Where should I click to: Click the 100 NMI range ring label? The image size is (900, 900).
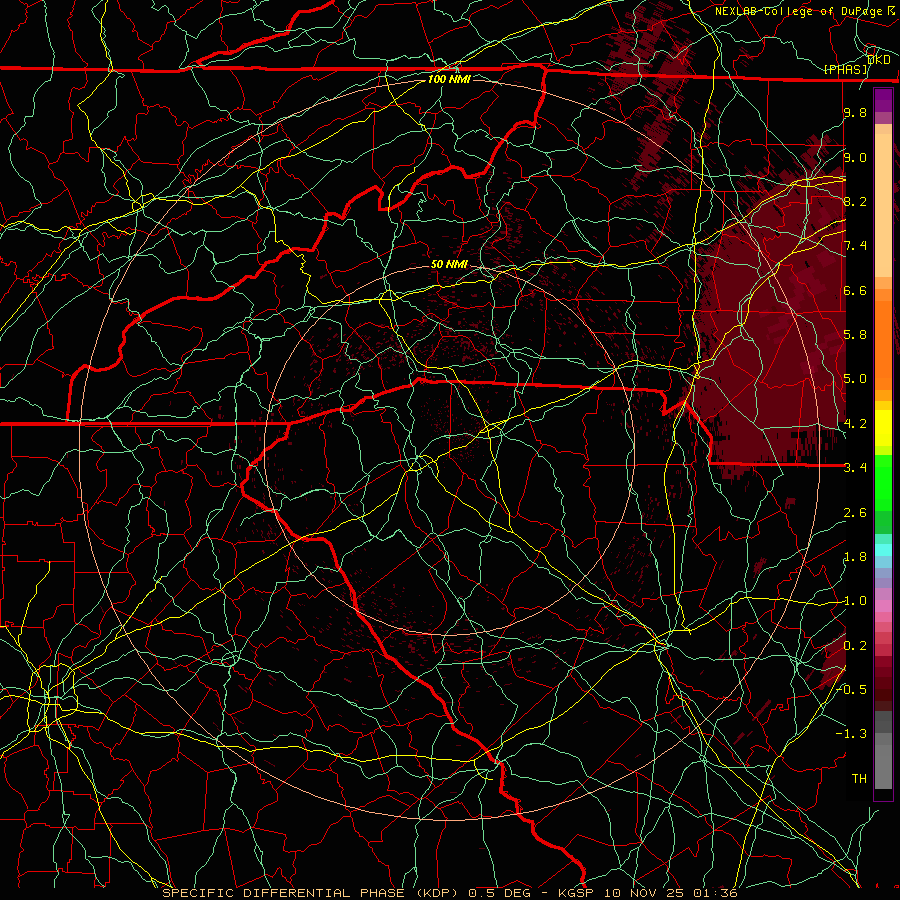[x=449, y=79]
